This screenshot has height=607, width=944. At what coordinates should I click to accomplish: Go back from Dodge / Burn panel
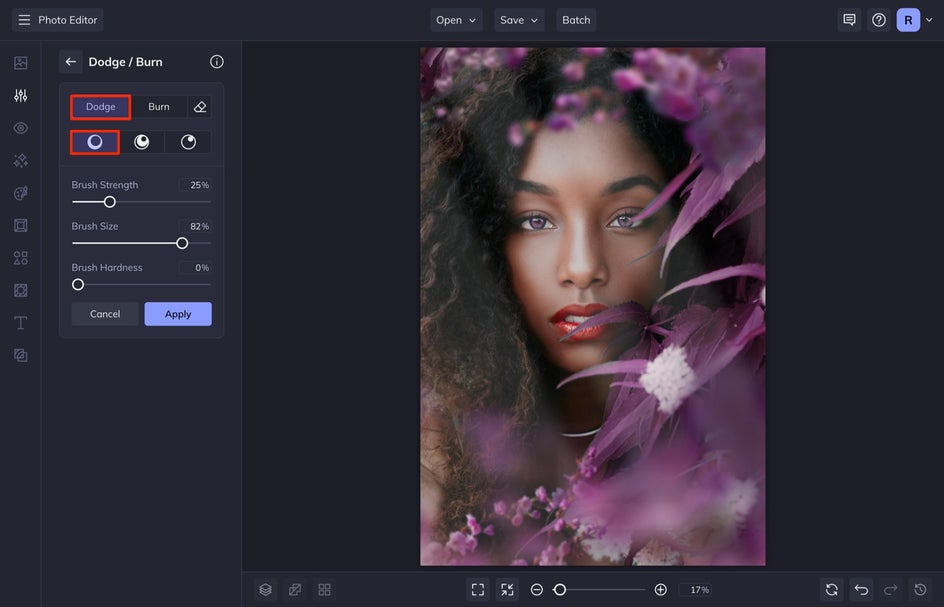tap(70, 61)
